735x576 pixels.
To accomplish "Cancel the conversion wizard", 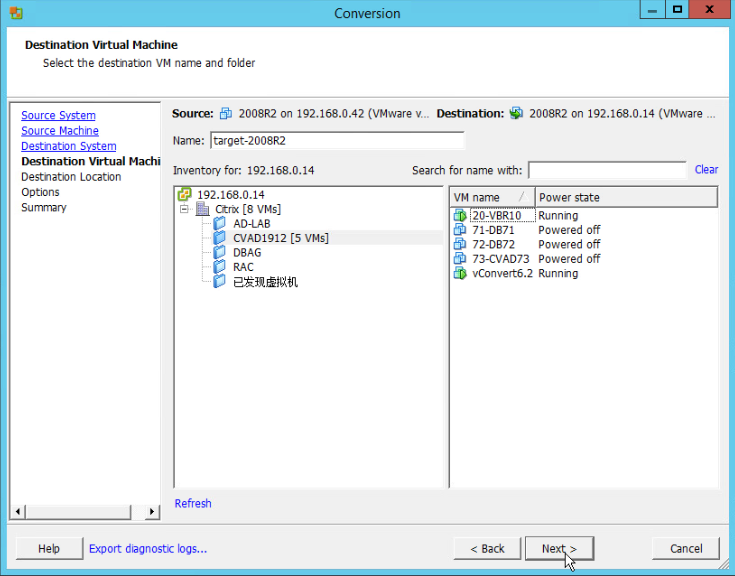I will [x=686, y=549].
